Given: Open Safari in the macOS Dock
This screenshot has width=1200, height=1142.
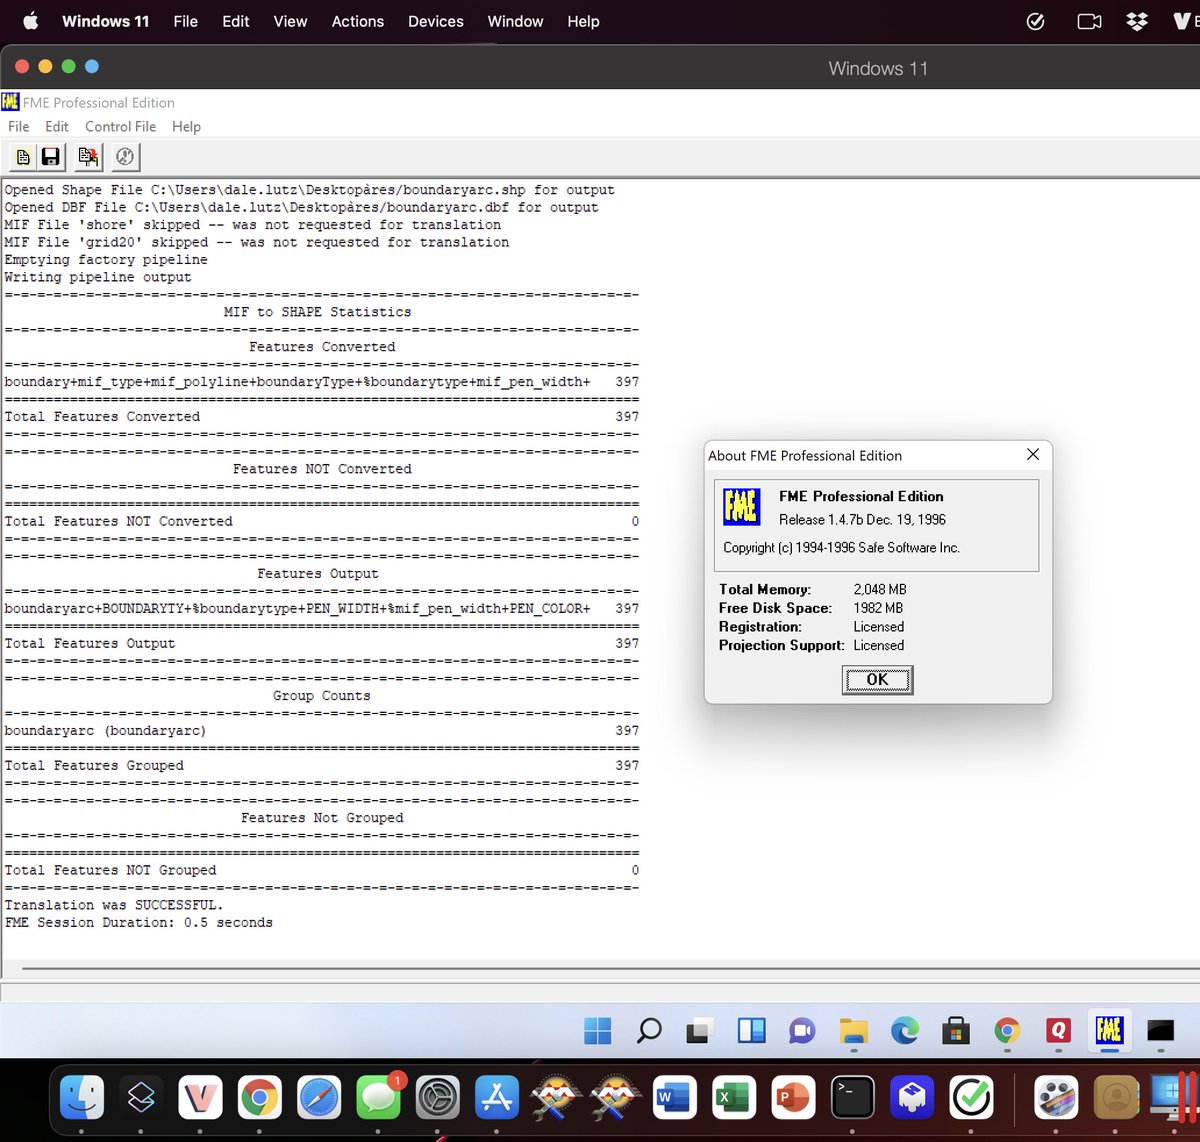Looking at the screenshot, I should [319, 1098].
